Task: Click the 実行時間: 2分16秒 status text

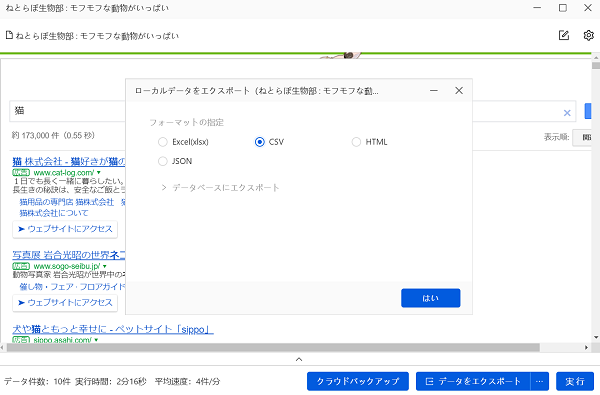Action: (x=111, y=381)
